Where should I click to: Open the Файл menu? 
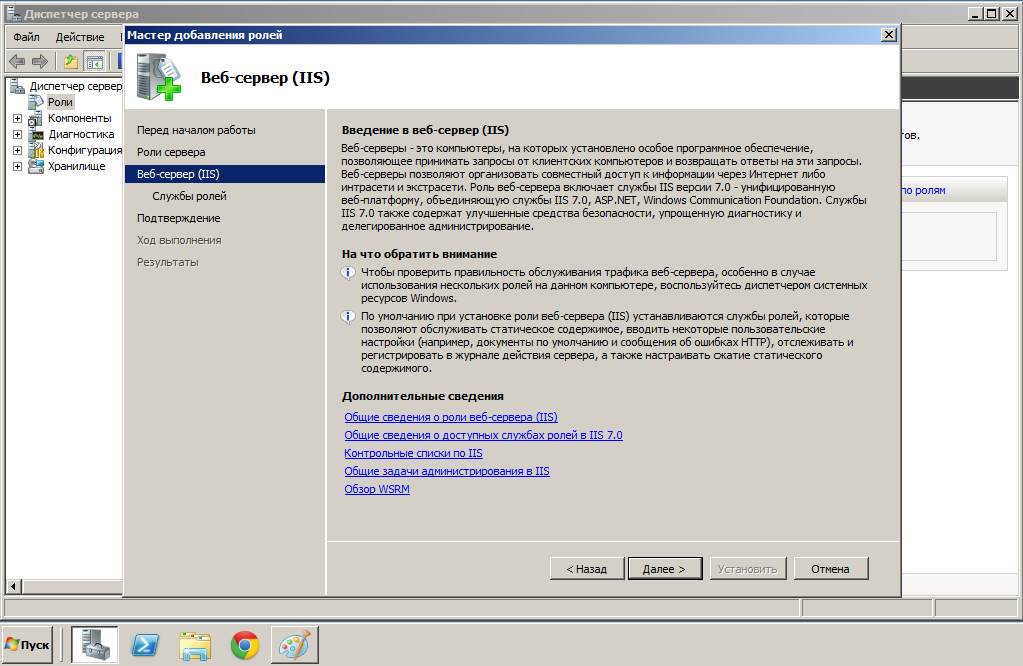26,37
